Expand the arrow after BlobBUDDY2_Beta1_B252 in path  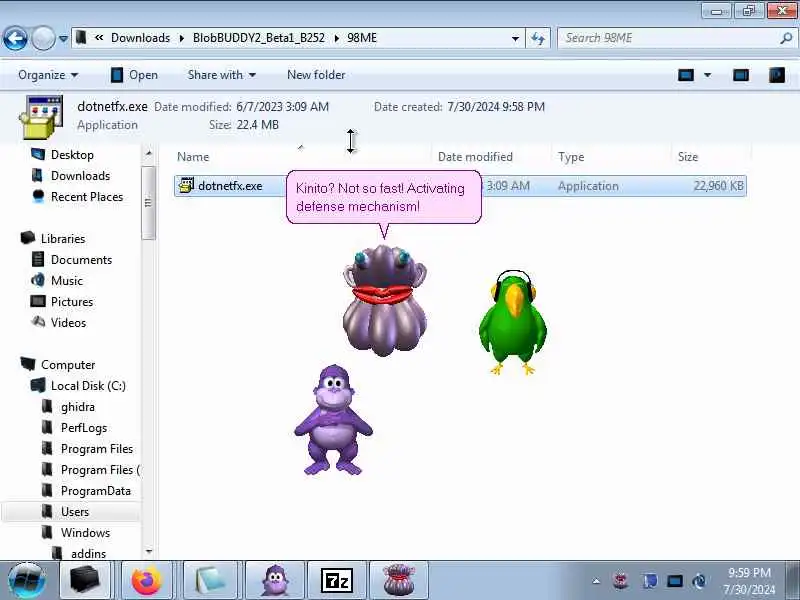point(336,38)
